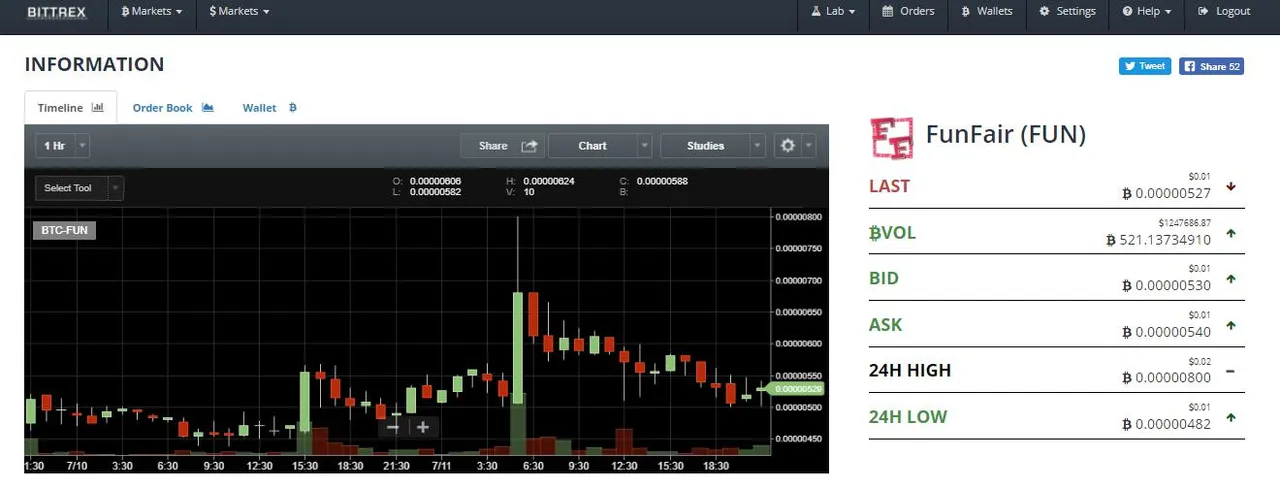Switch to the Timeline tab
This screenshot has height=495, width=1280.
[70, 108]
